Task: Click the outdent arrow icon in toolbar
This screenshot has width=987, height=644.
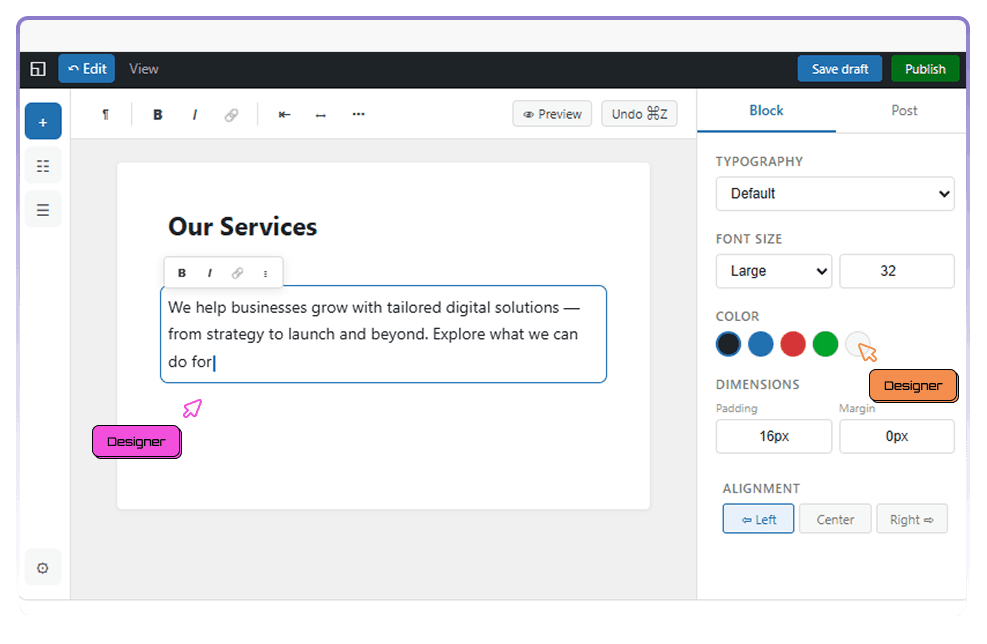Action: 285,114
